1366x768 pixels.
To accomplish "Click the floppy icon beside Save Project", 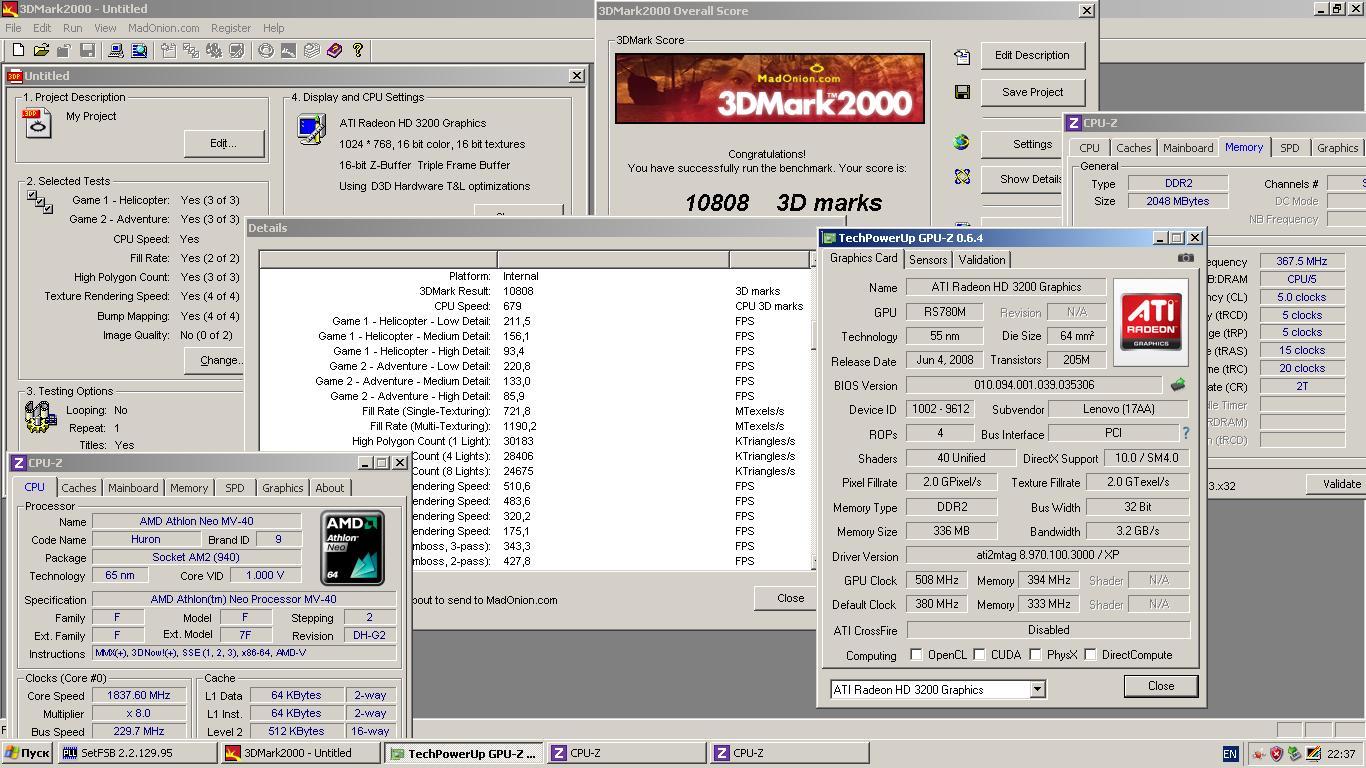I will (x=962, y=92).
